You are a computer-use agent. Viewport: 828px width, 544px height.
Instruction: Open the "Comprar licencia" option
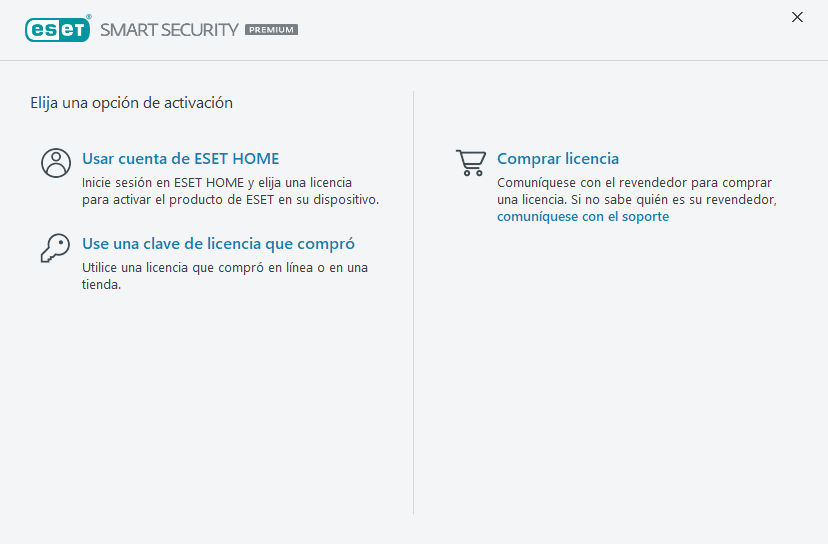[x=558, y=159]
